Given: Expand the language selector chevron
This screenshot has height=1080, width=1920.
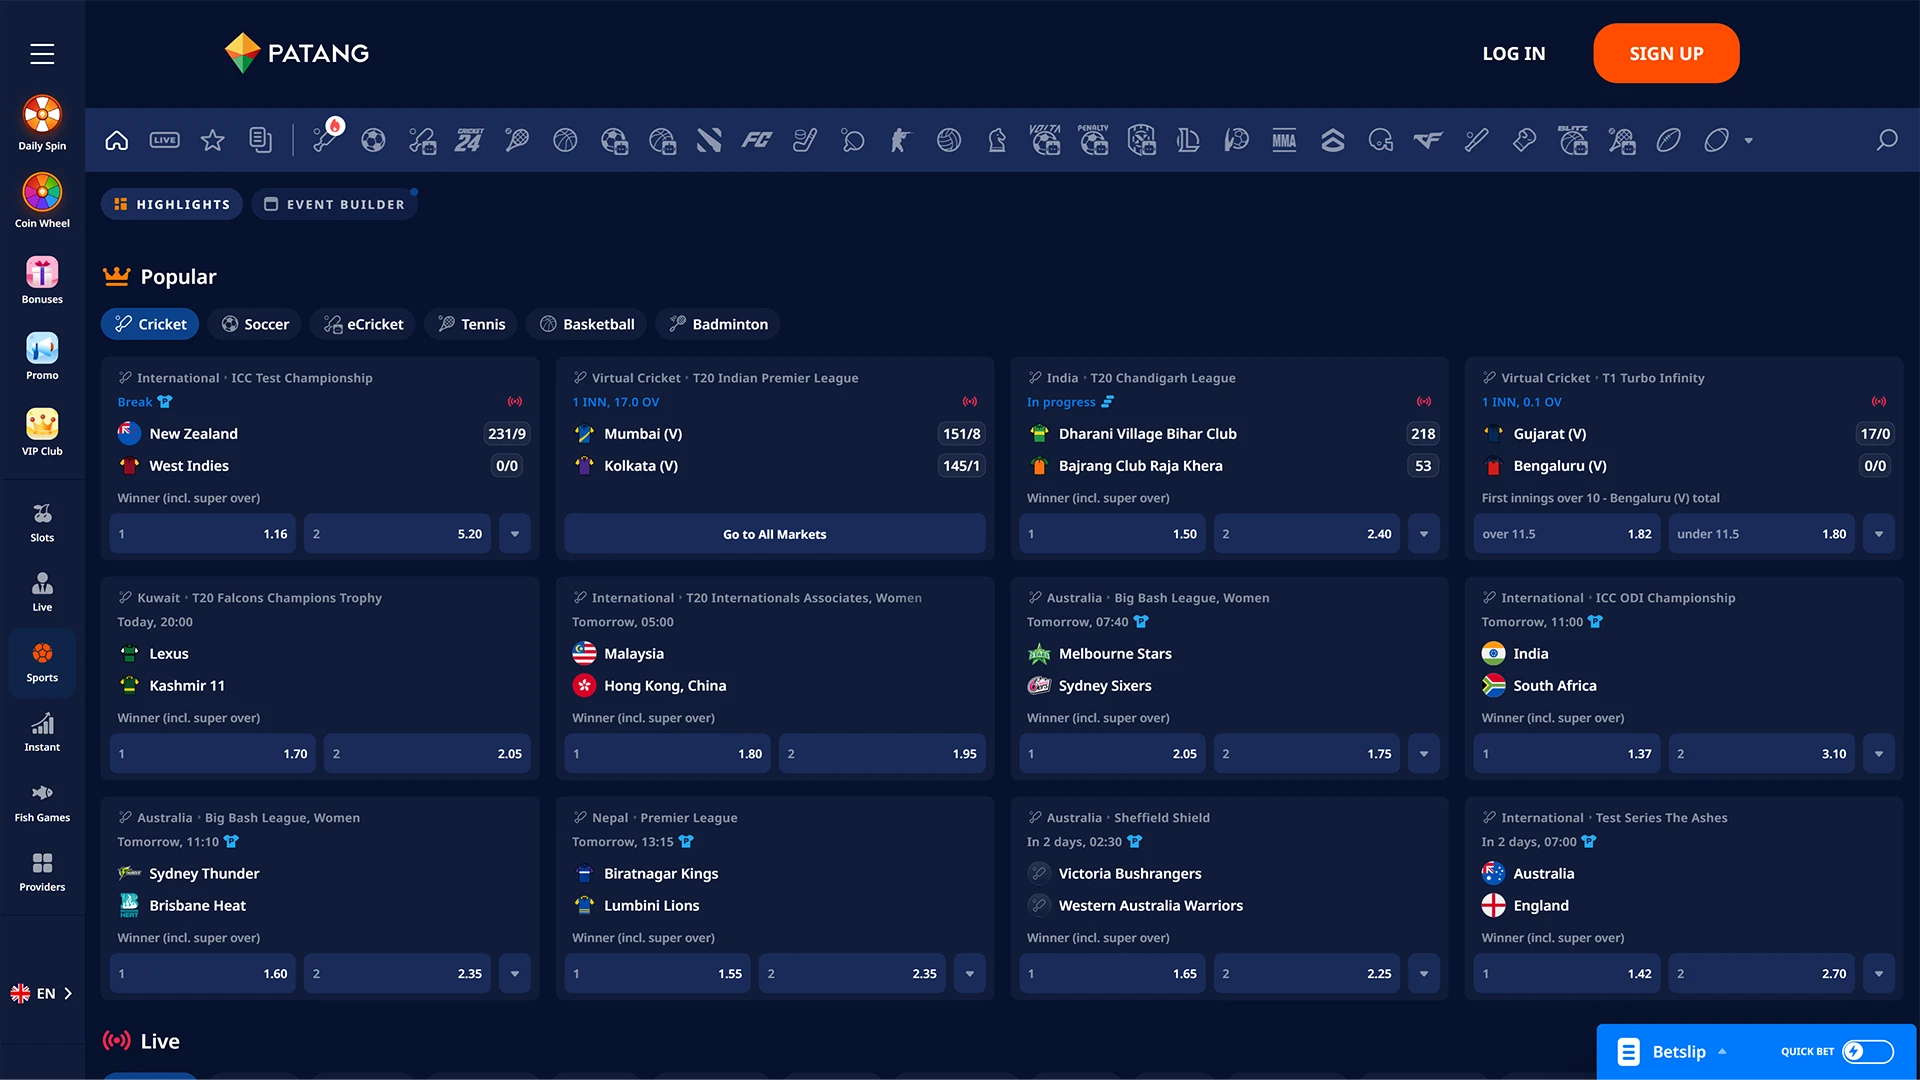Looking at the screenshot, I should (69, 993).
